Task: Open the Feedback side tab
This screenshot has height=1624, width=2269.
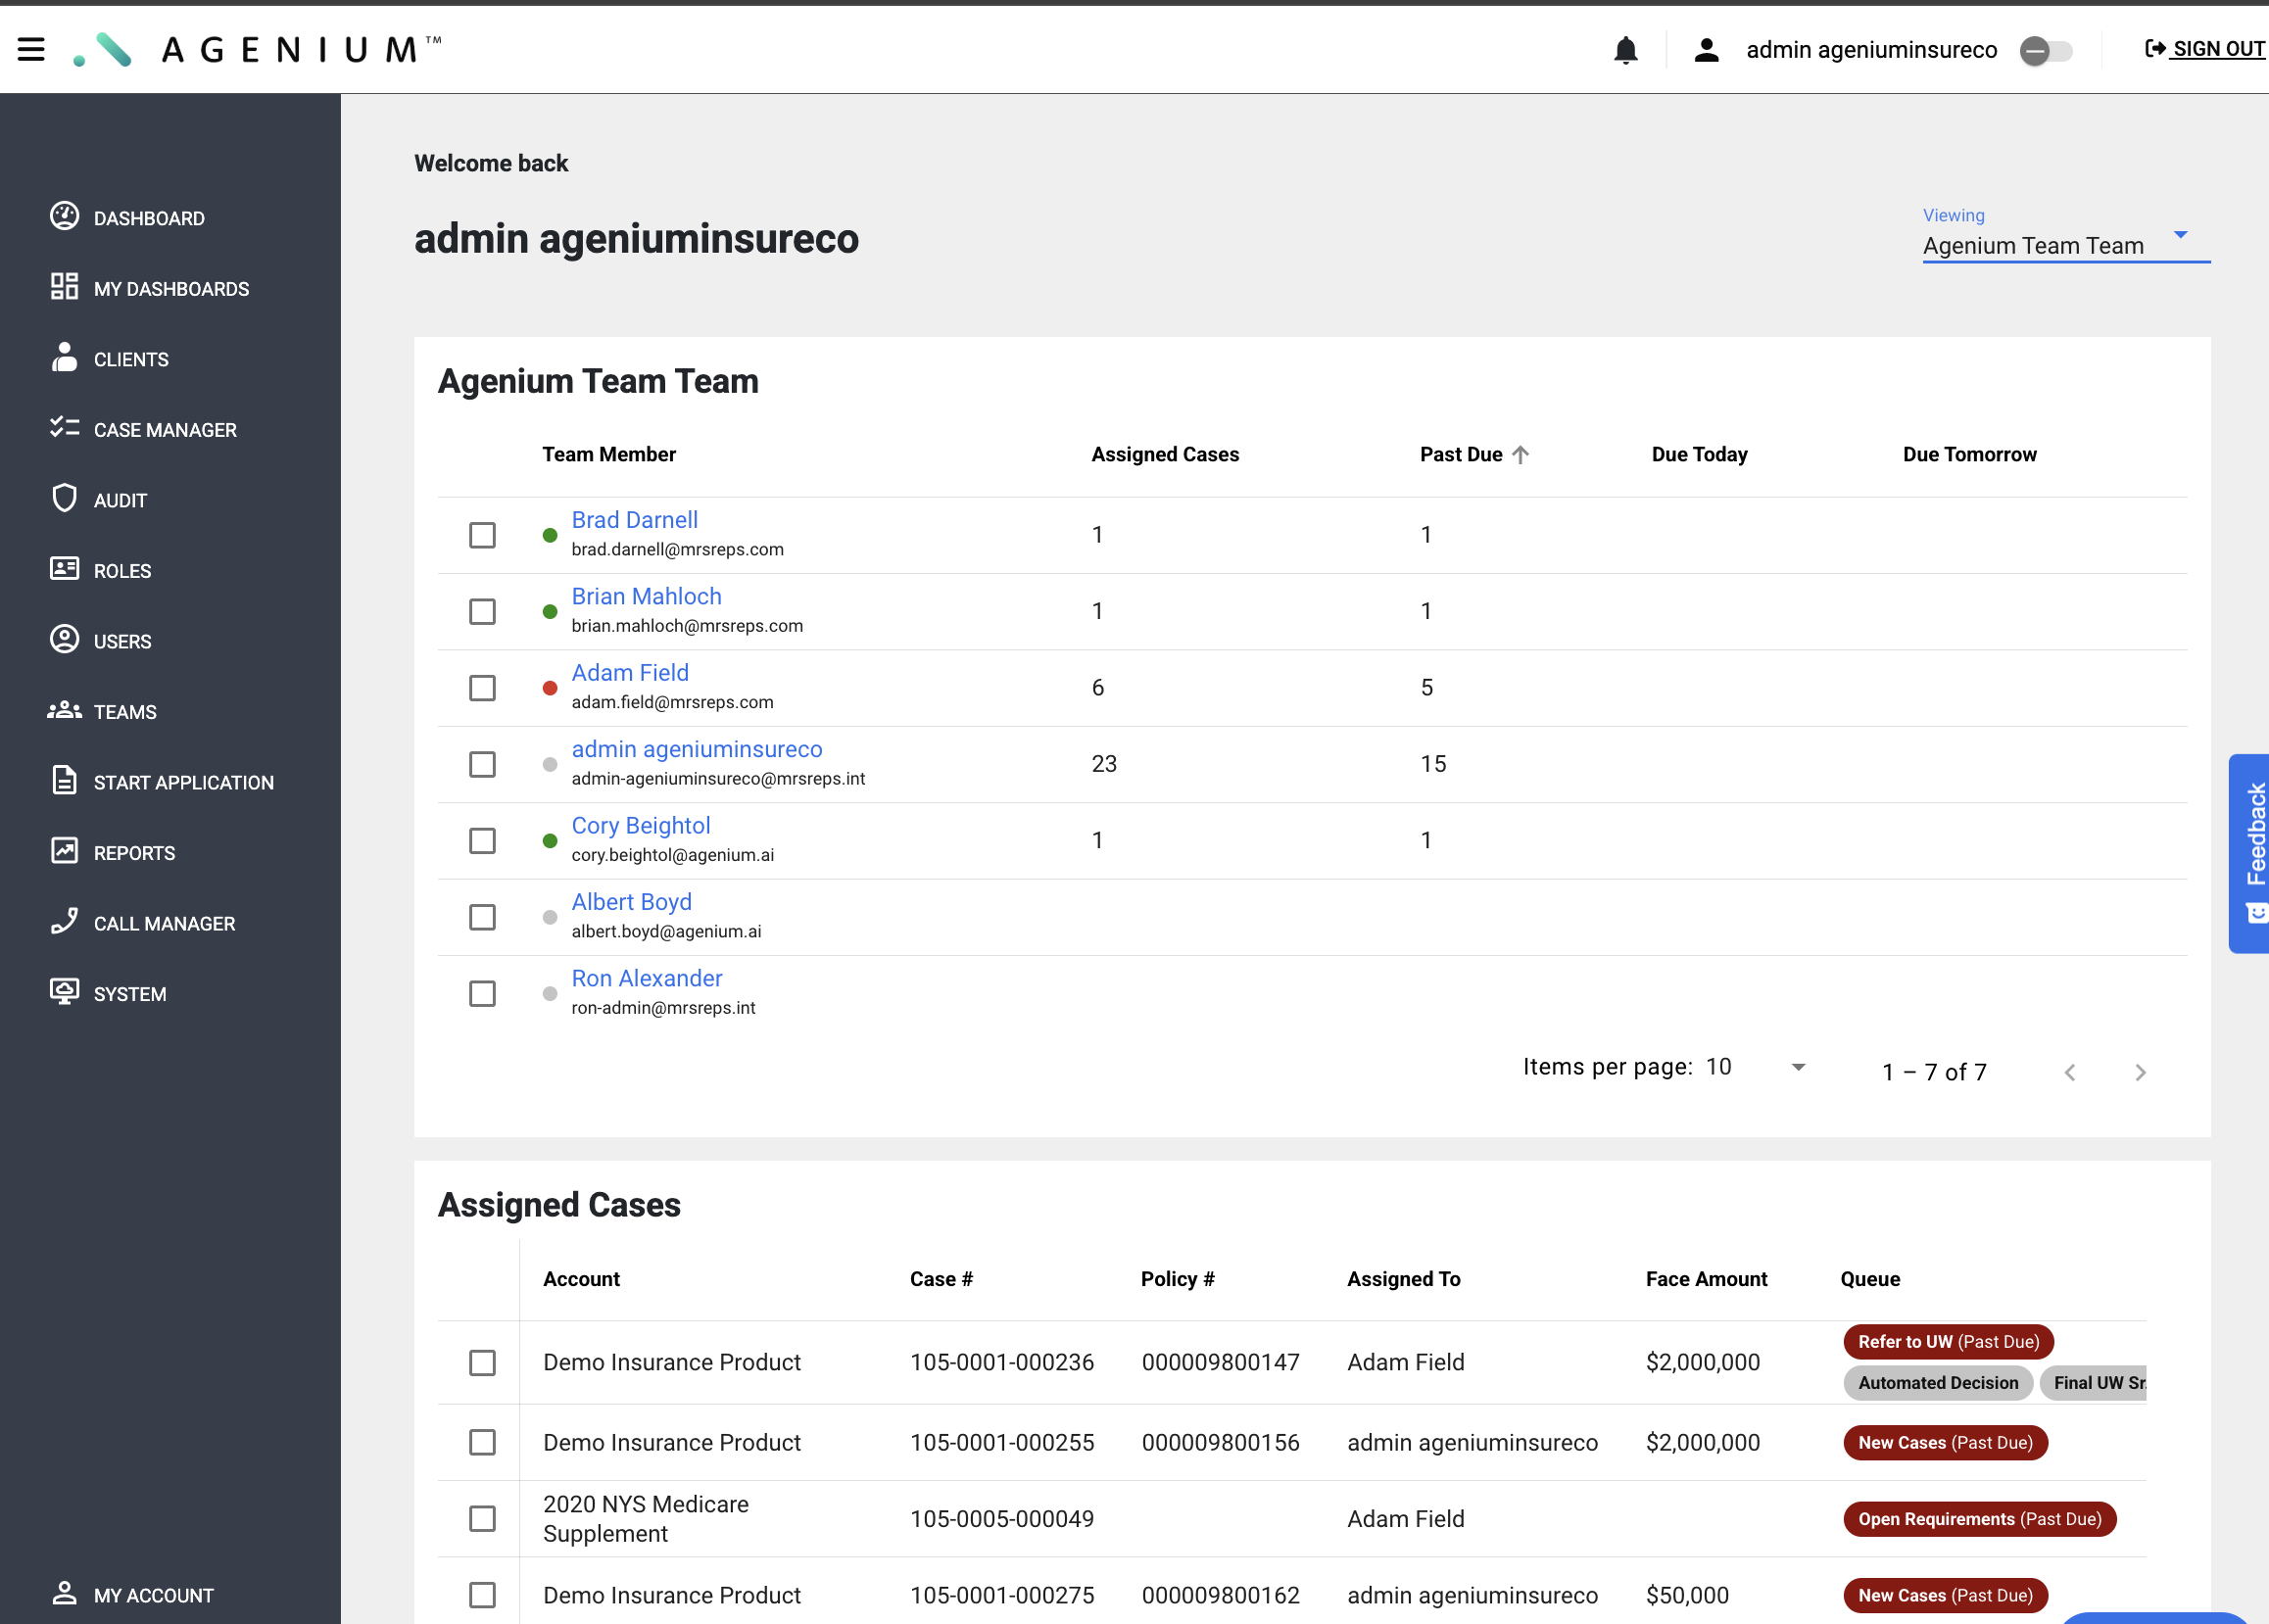Action: pyautogui.click(x=2250, y=853)
